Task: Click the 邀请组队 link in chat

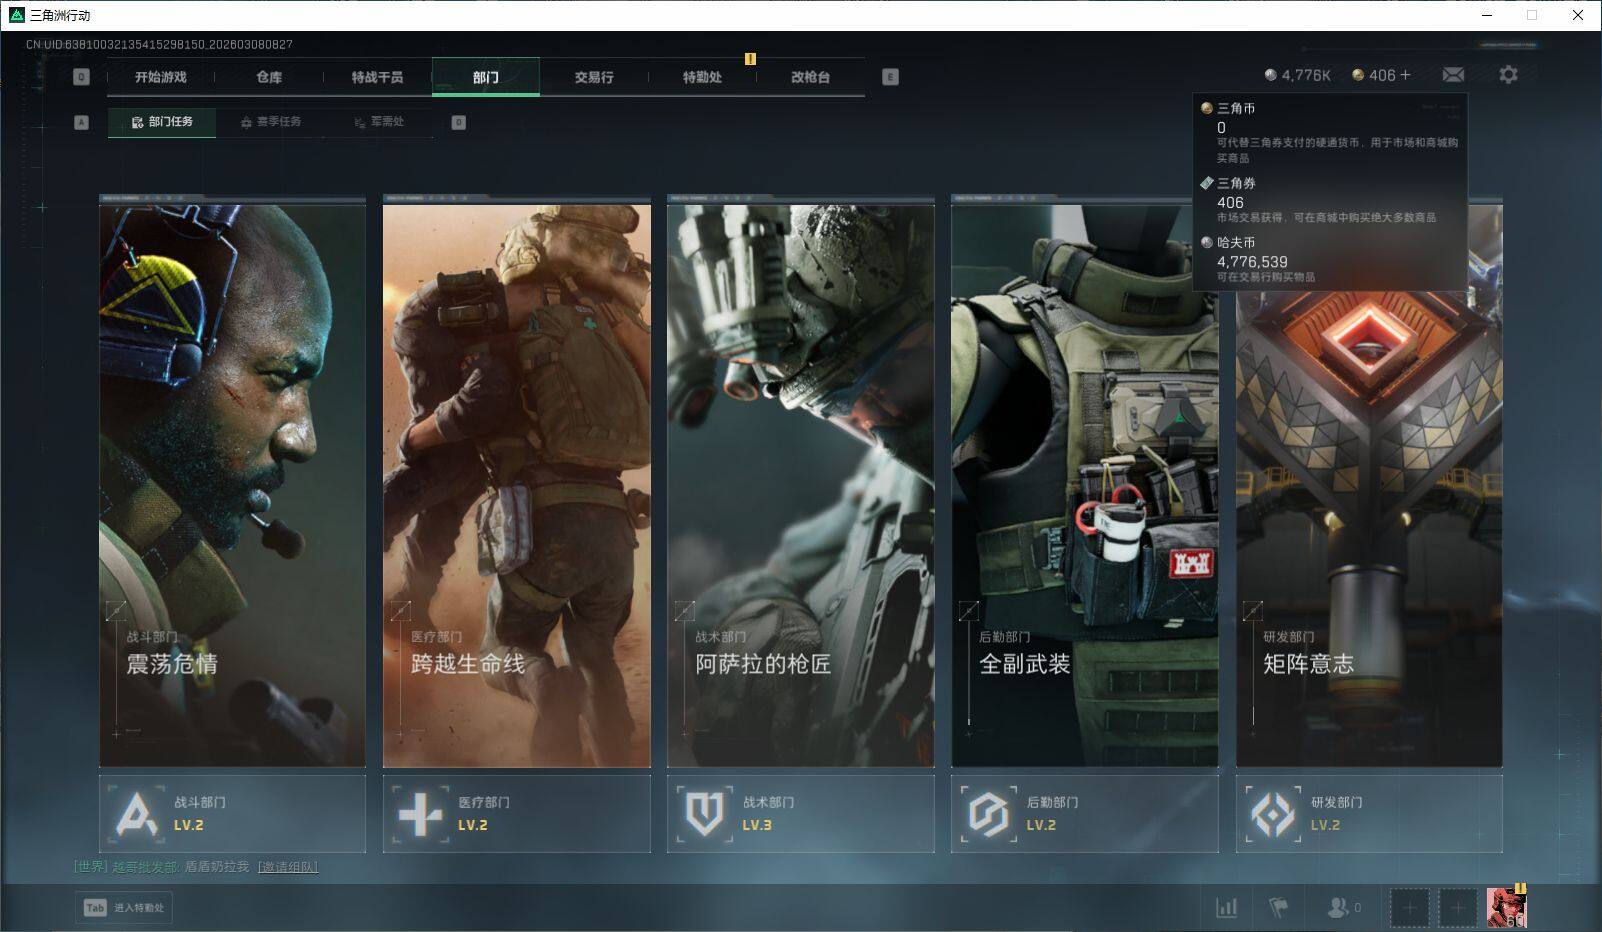Action: [x=288, y=867]
